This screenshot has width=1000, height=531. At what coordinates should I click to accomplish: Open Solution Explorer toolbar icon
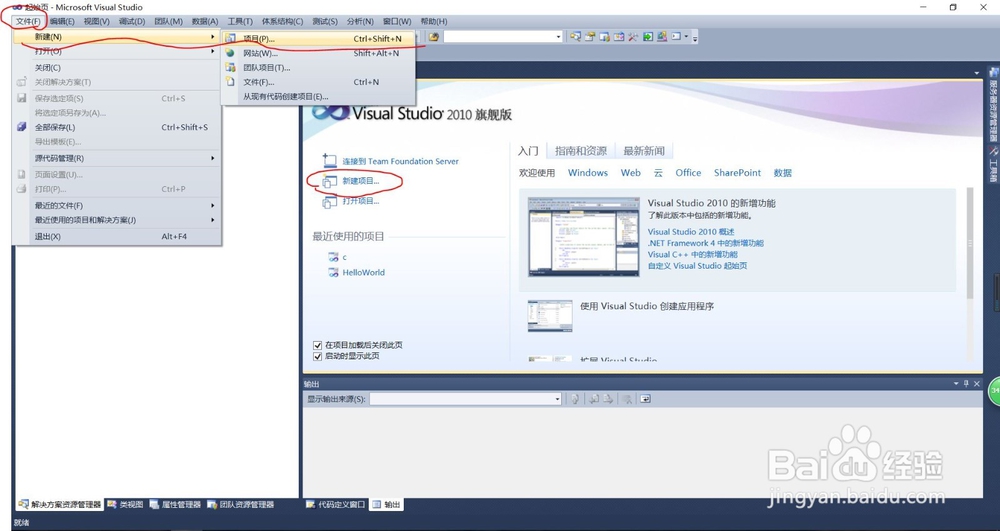(575, 36)
